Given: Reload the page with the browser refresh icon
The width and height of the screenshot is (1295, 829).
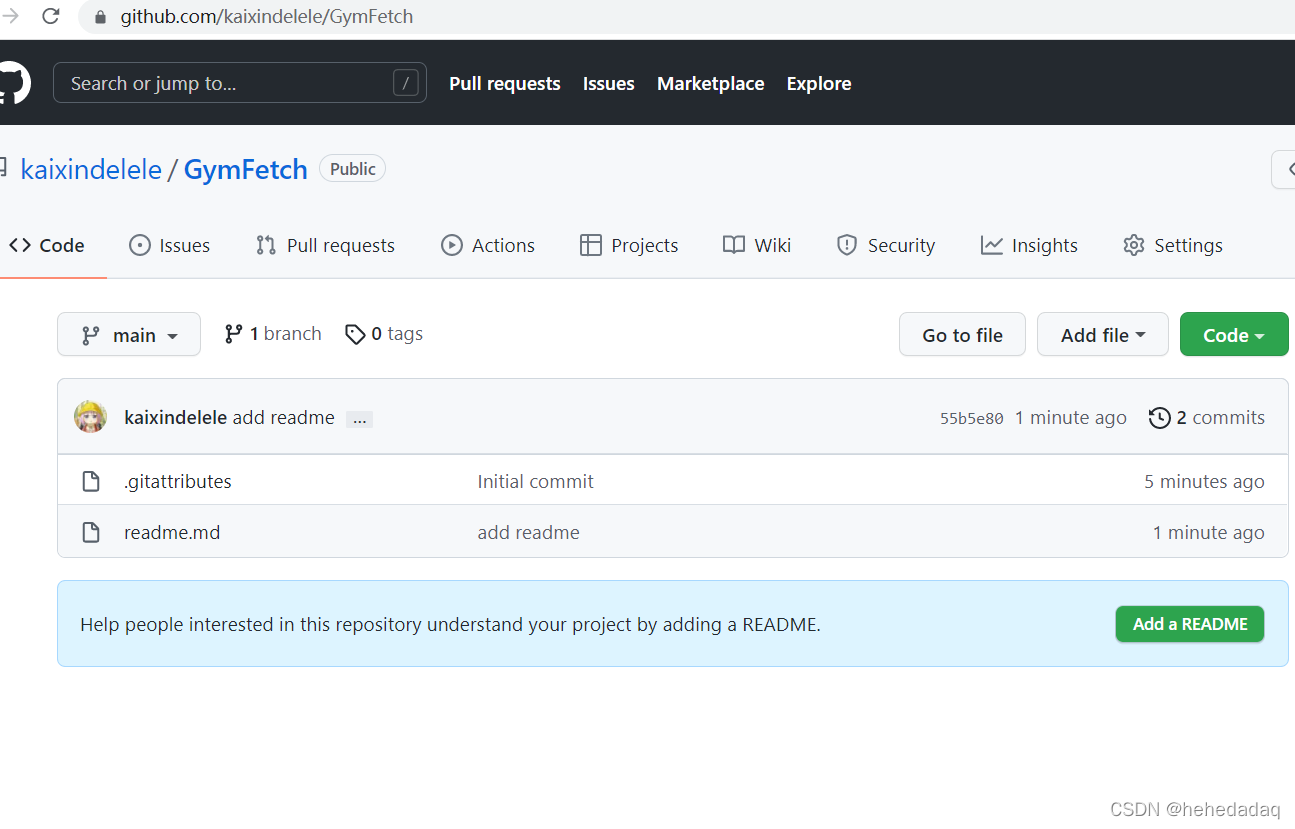Looking at the screenshot, I should [x=50, y=16].
